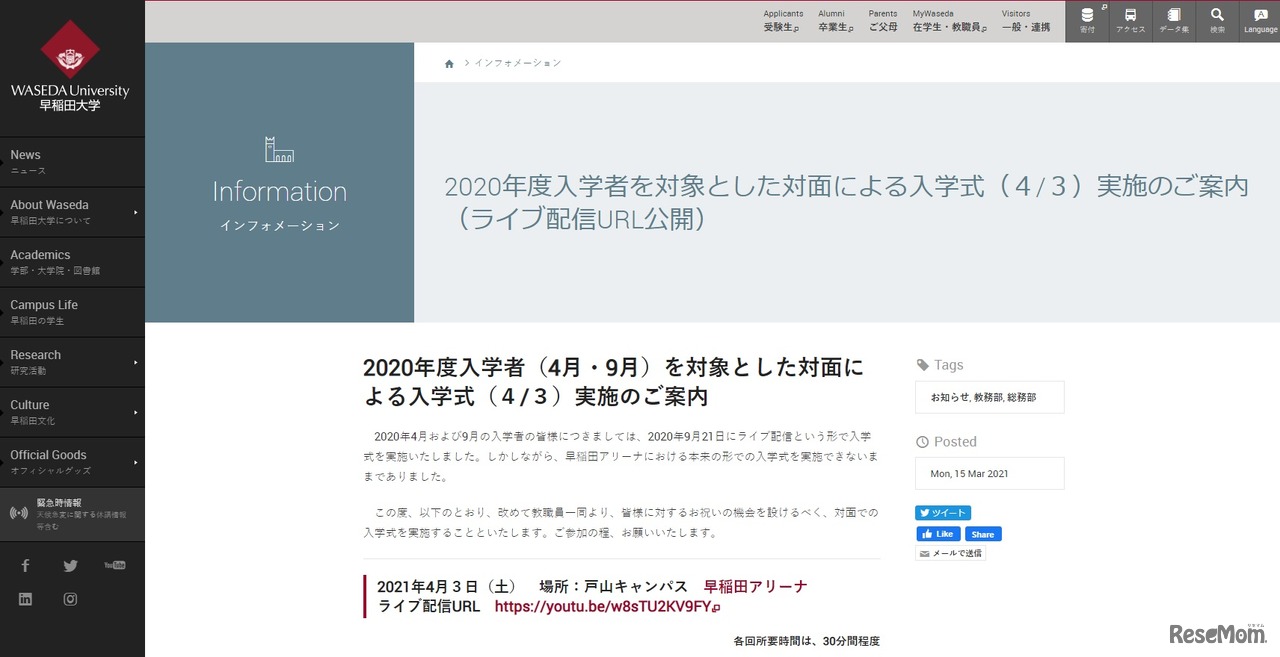Open Alumni 卒業生 link
This screenshot has height=657, width=1280.
[835, 21]
